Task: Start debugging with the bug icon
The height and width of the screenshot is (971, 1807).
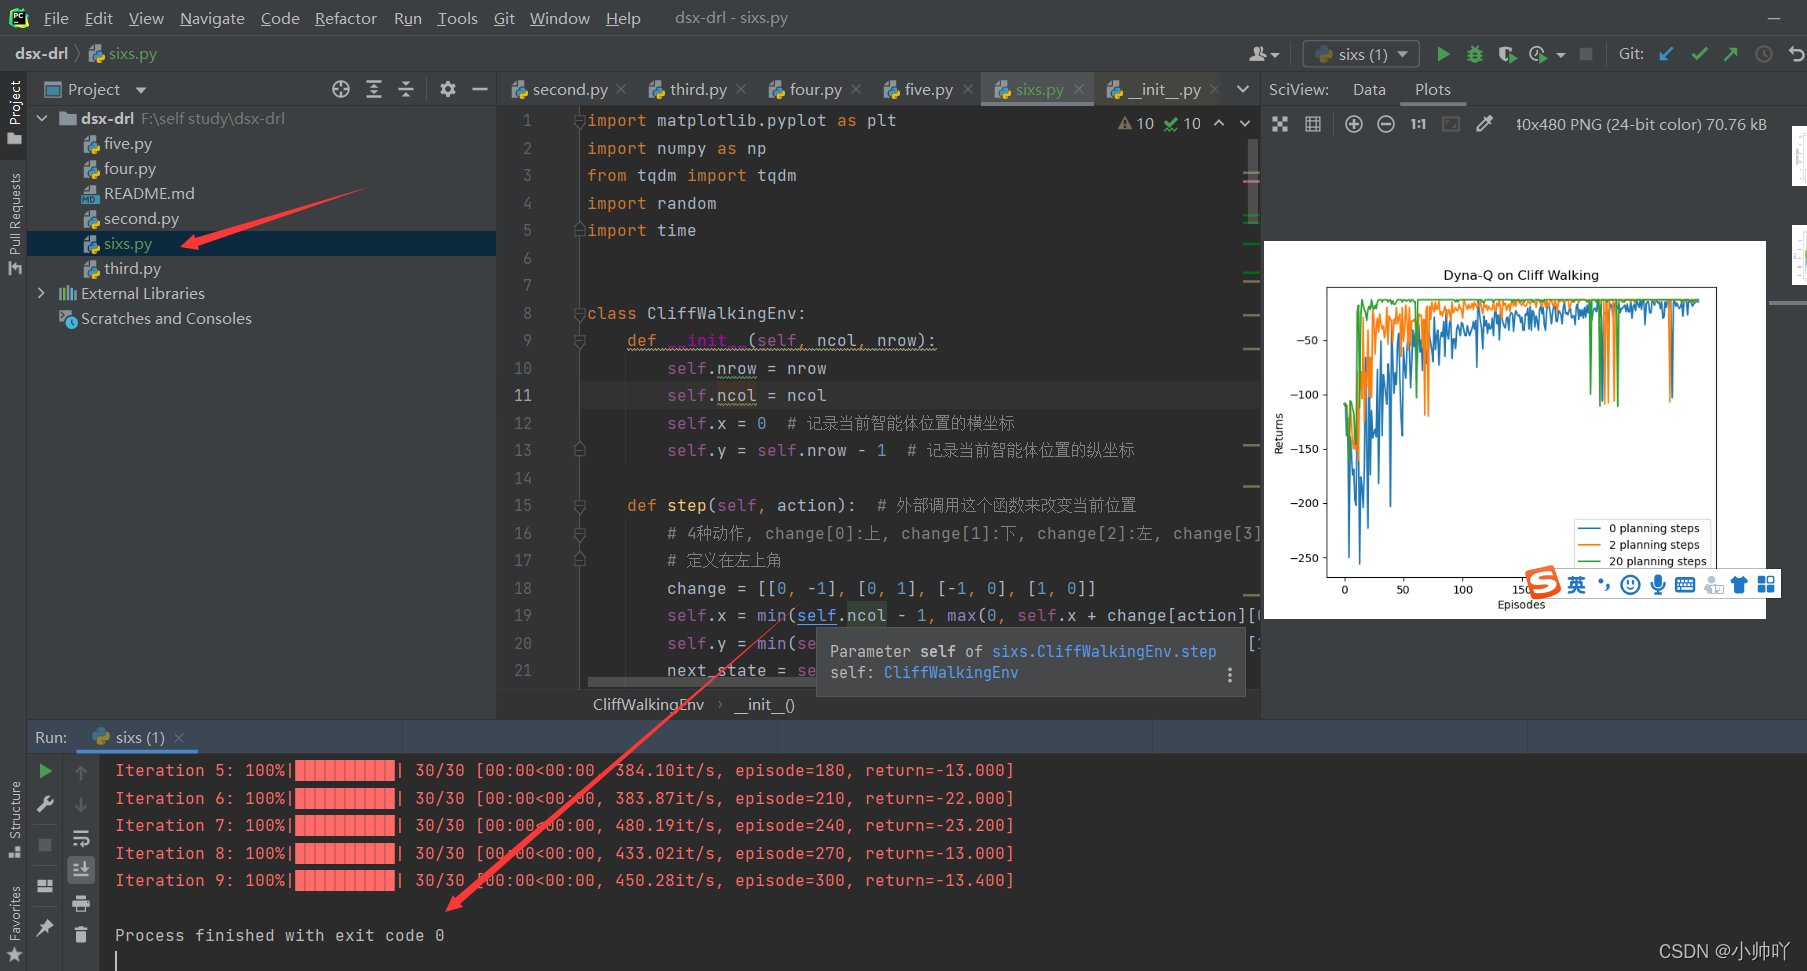Action: point(1474,54)
